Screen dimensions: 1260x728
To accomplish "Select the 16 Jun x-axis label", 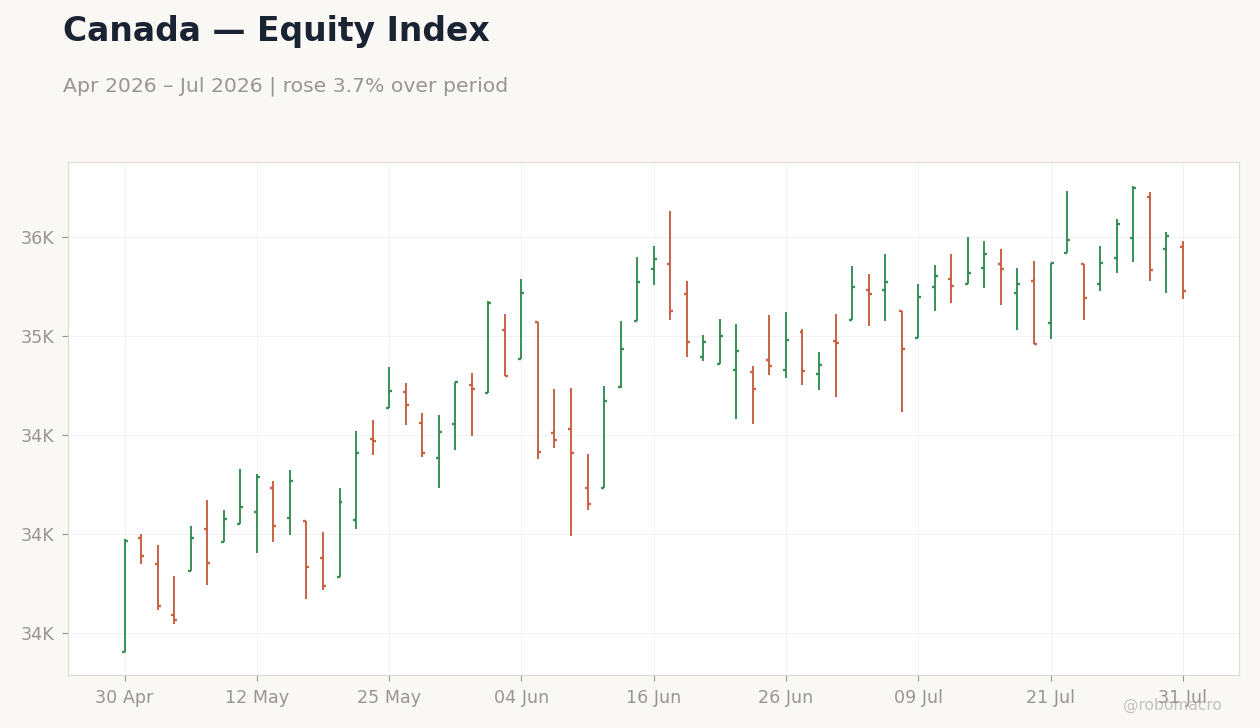I will [x=654, y=698].
